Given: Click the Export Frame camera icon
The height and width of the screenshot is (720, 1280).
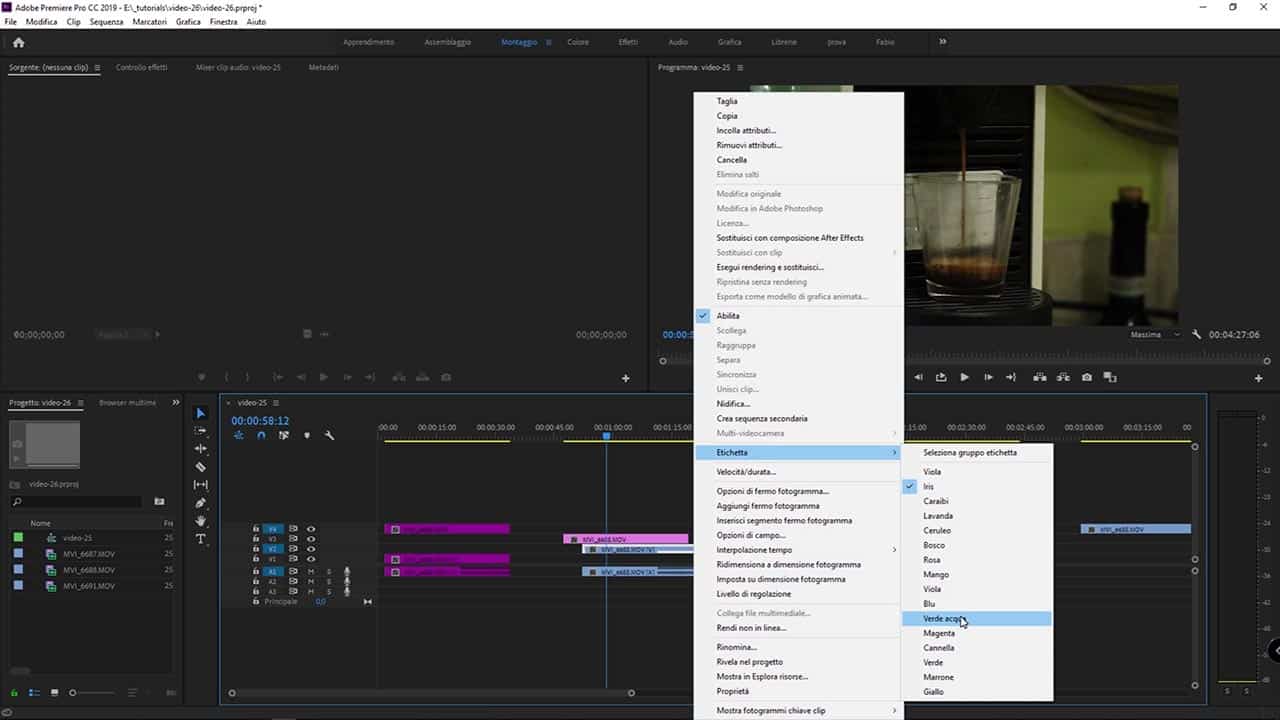Looking at the screenshot, I should 1087,377.
